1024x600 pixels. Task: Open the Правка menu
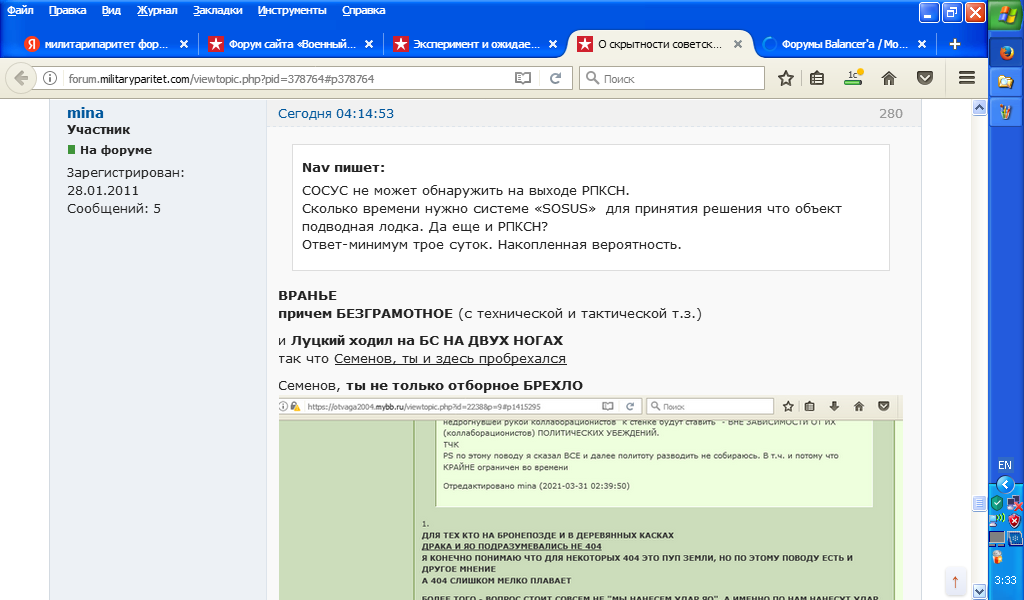tap(67, 10)
